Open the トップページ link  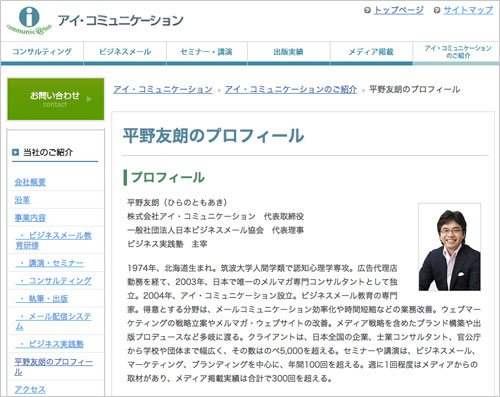tap(399, 10)
